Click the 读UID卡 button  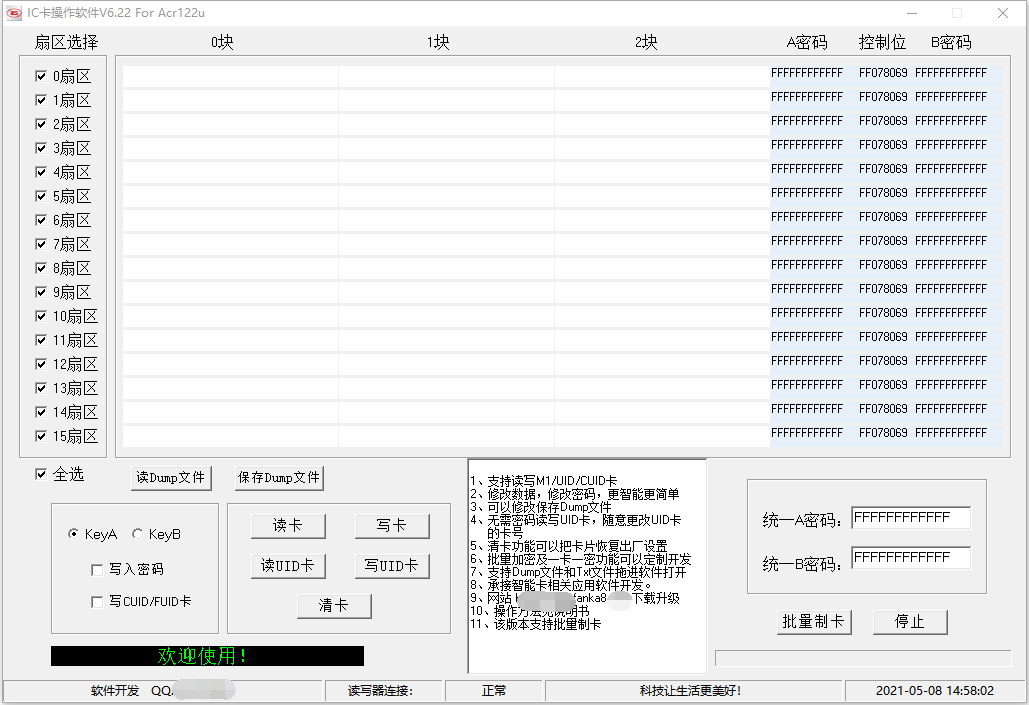coord(288,566)
